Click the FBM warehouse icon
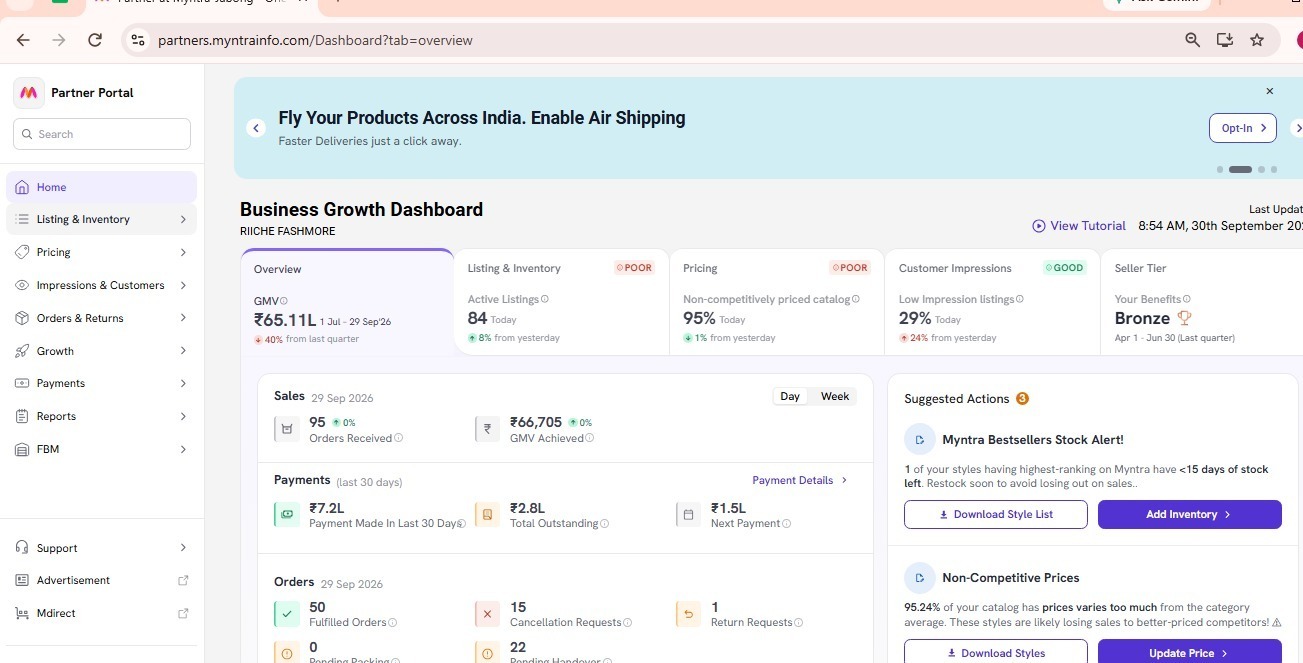1303x663 pixels. (22, 449)
